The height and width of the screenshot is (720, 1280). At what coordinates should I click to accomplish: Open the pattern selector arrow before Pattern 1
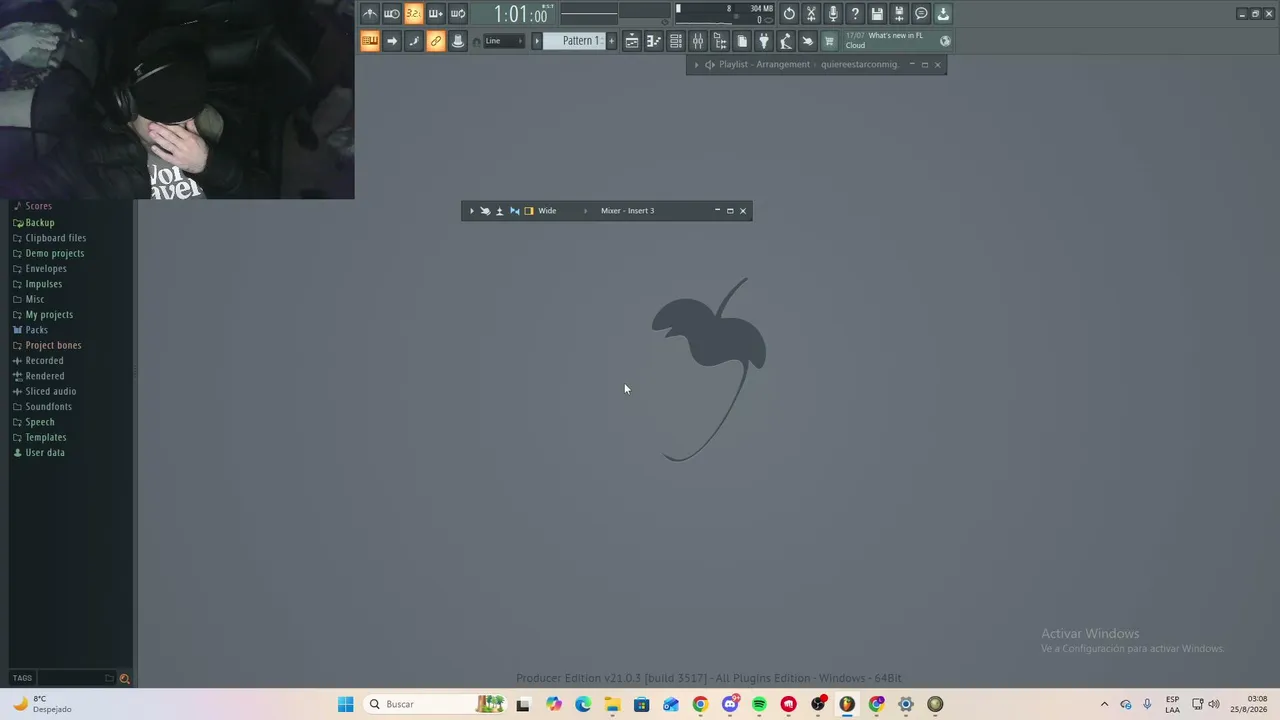[x=537, y=41]
